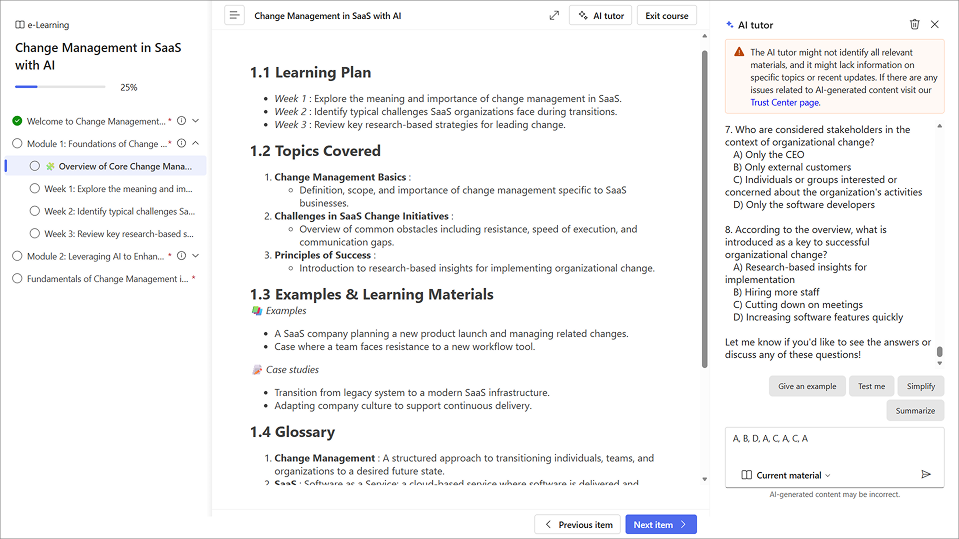Select Overview of Core Change Management item

pos(118,166)
